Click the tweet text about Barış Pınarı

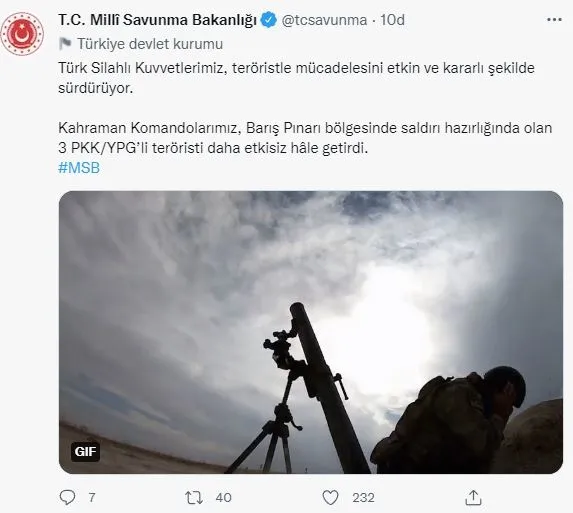(305, 138)
